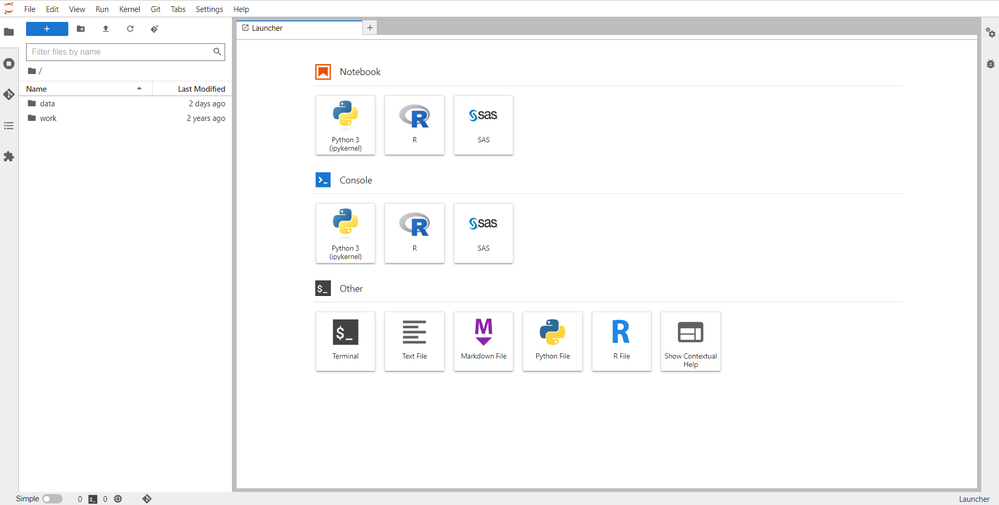
Task: Open Show Contextual Help
Action: pyautogui.click(x=691, y=342)
